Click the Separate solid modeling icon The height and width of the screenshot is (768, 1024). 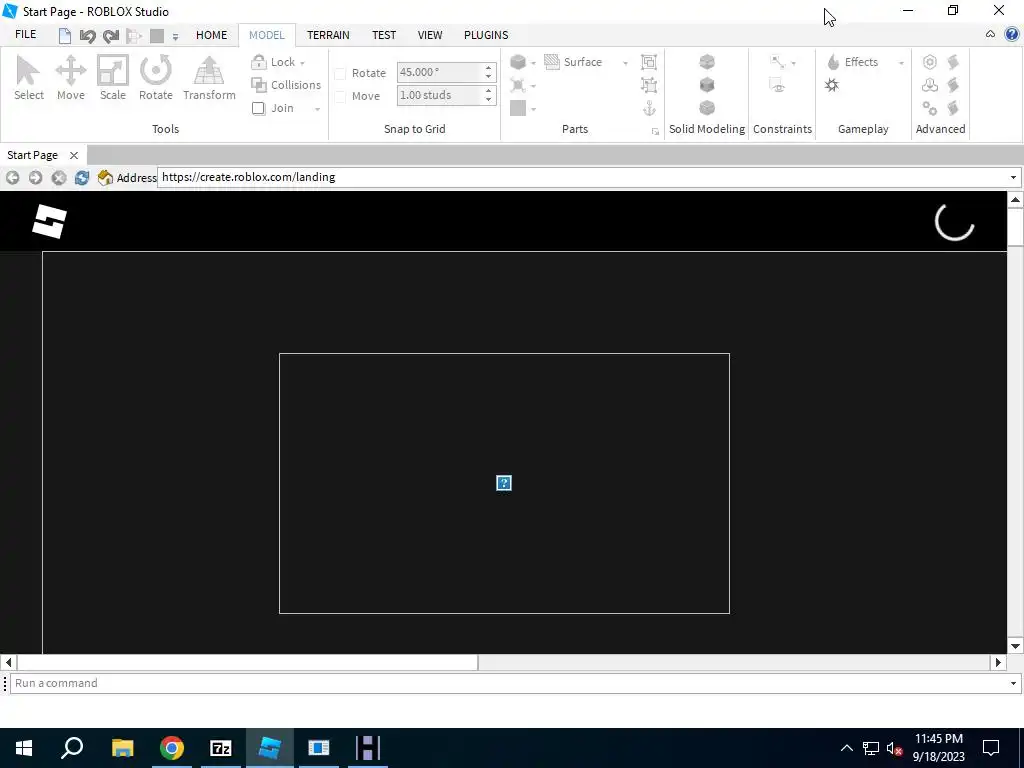pyautogui.click(x=707, y=108)
